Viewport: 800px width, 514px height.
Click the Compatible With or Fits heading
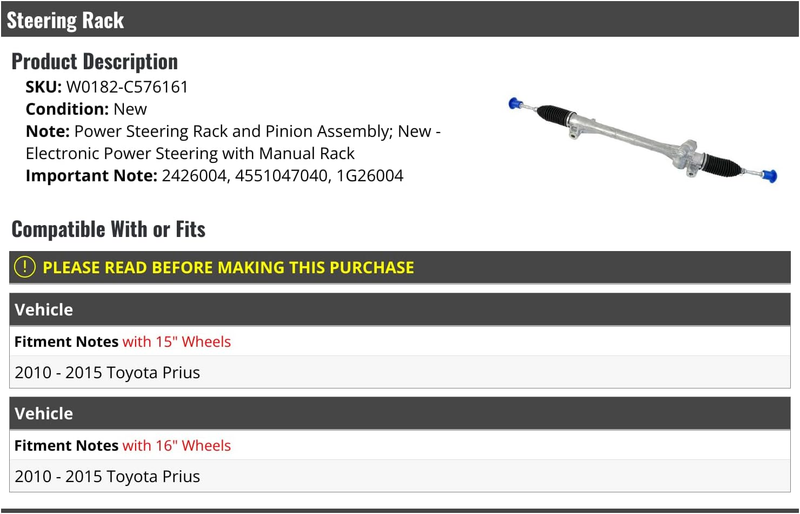[x=108, y=229]
